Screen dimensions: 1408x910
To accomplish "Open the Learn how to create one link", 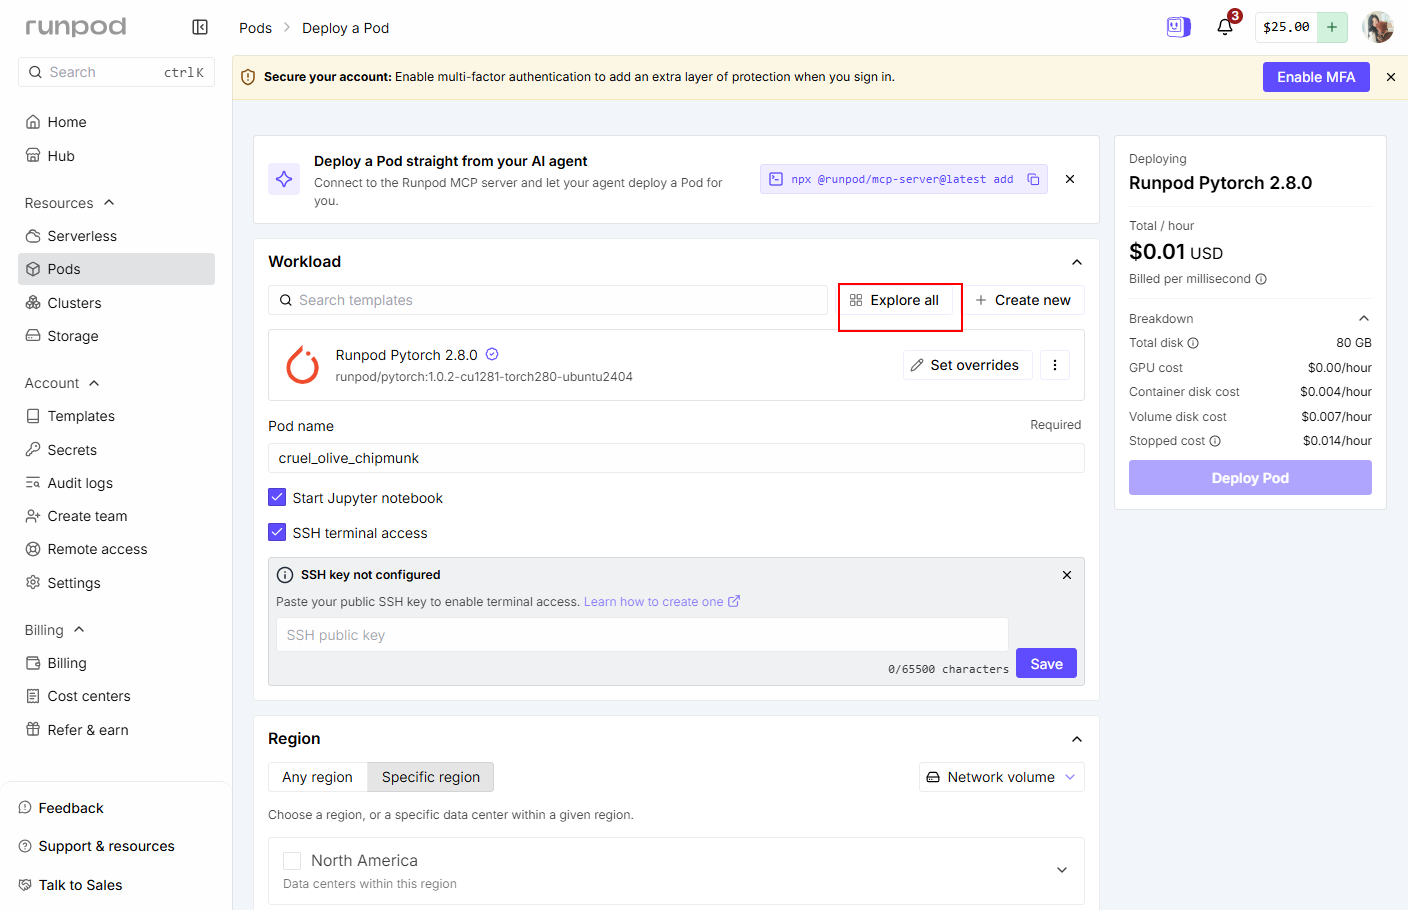I will (x=662, y=602).
